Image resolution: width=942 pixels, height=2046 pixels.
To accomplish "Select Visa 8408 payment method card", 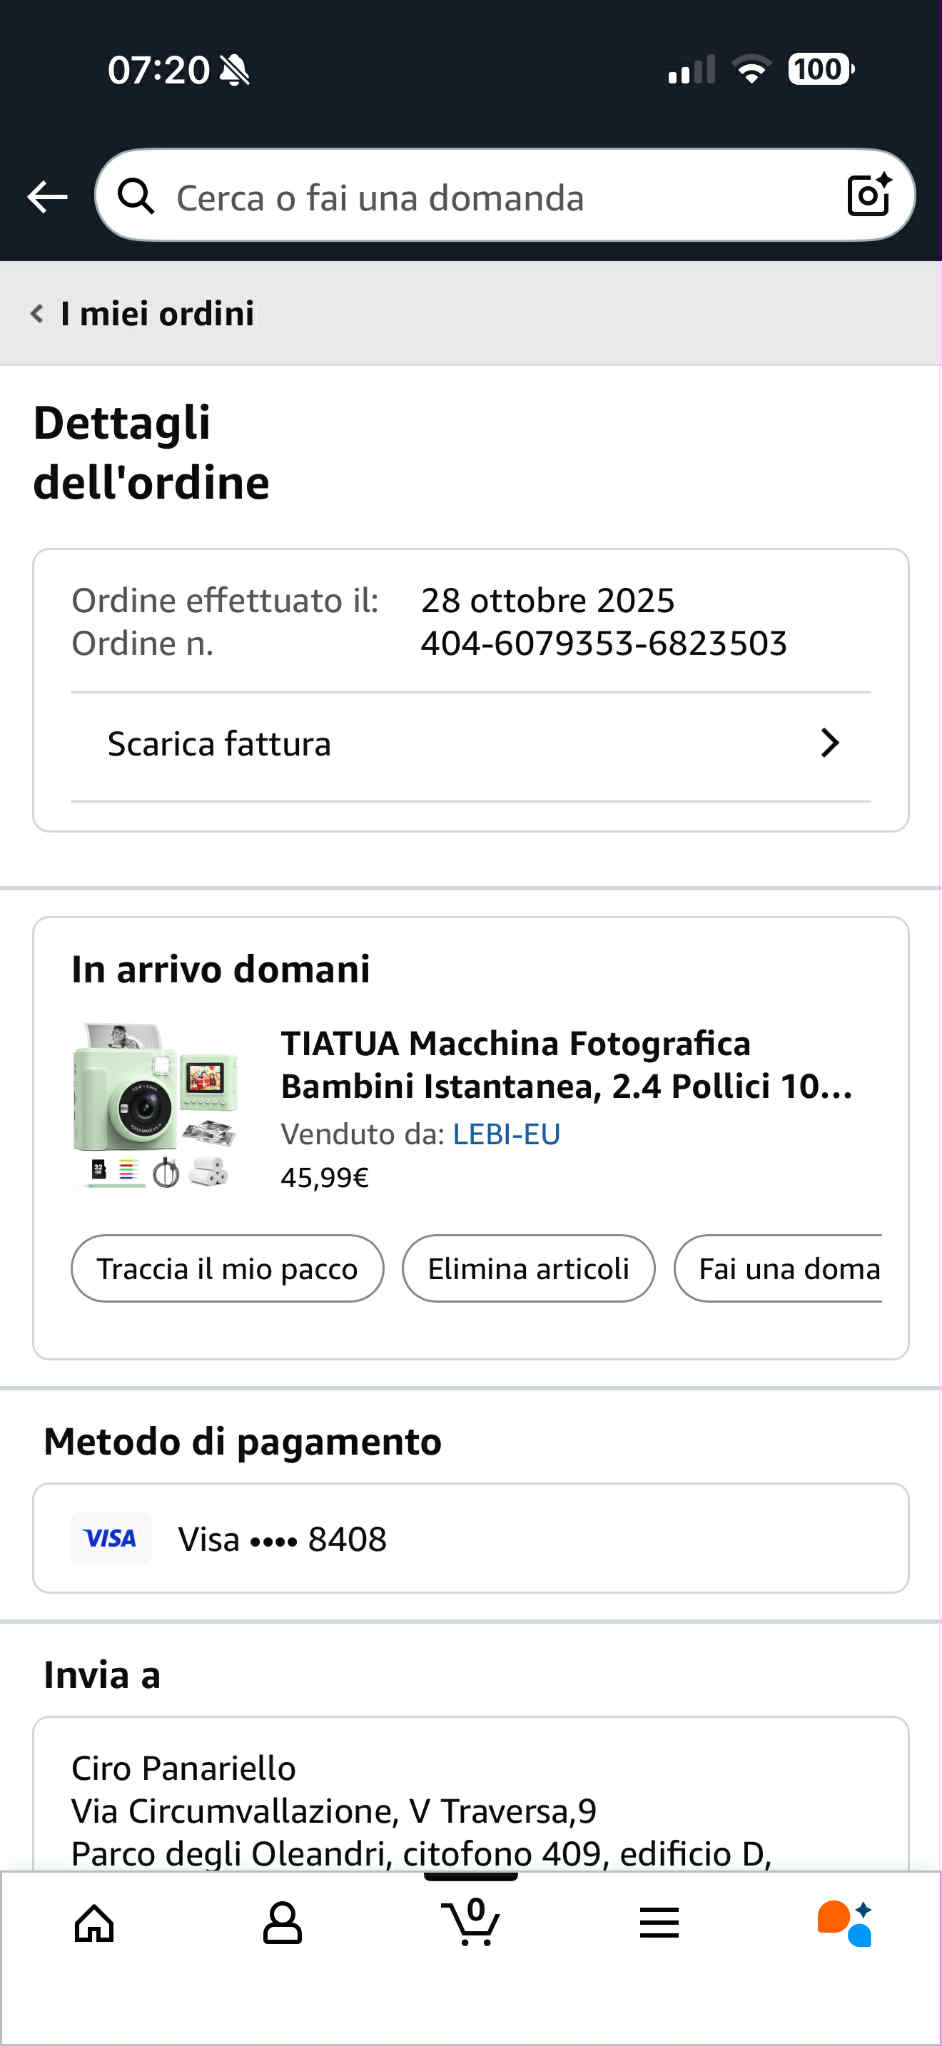I will [470, 1538].
